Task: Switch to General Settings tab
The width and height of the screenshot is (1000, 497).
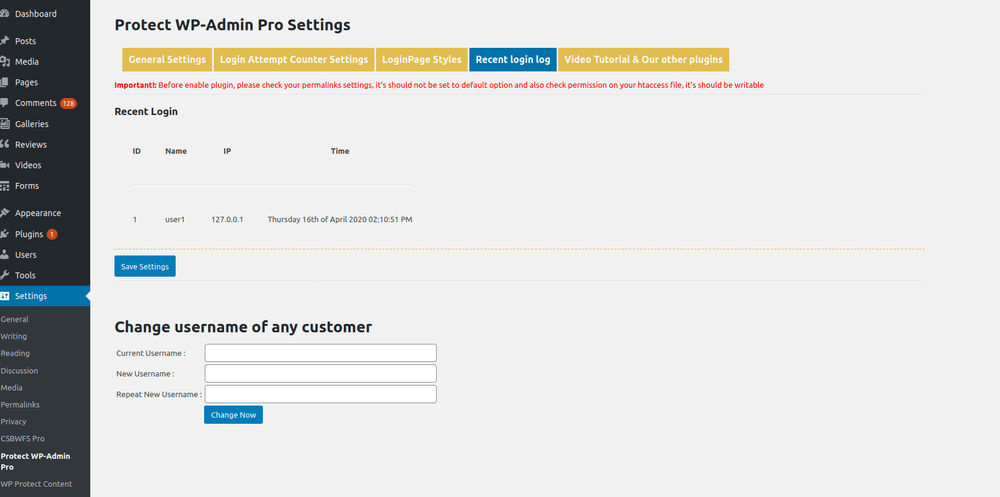Action: tap(167, 59)
